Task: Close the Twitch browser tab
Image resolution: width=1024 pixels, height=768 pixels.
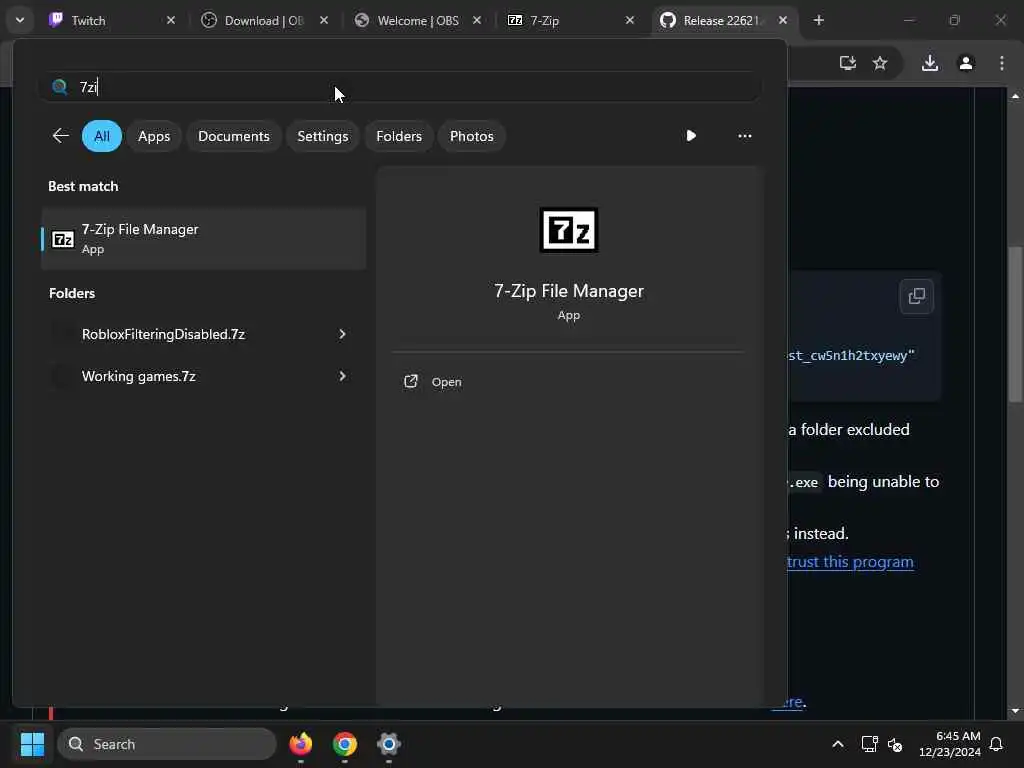Action: (x=170, y=20)
